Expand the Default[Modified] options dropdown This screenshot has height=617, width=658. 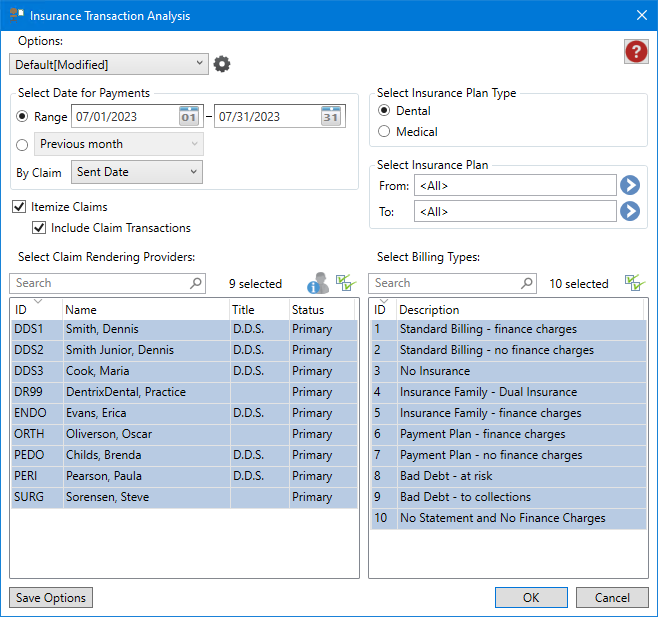tap(108, 64)
